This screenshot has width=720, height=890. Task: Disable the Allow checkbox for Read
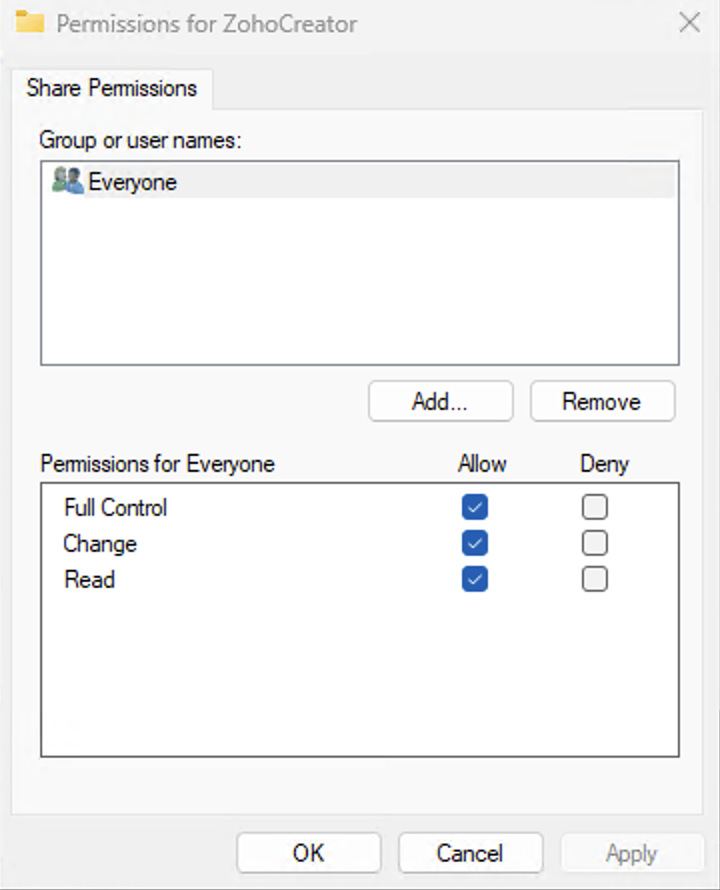[475, 579]
